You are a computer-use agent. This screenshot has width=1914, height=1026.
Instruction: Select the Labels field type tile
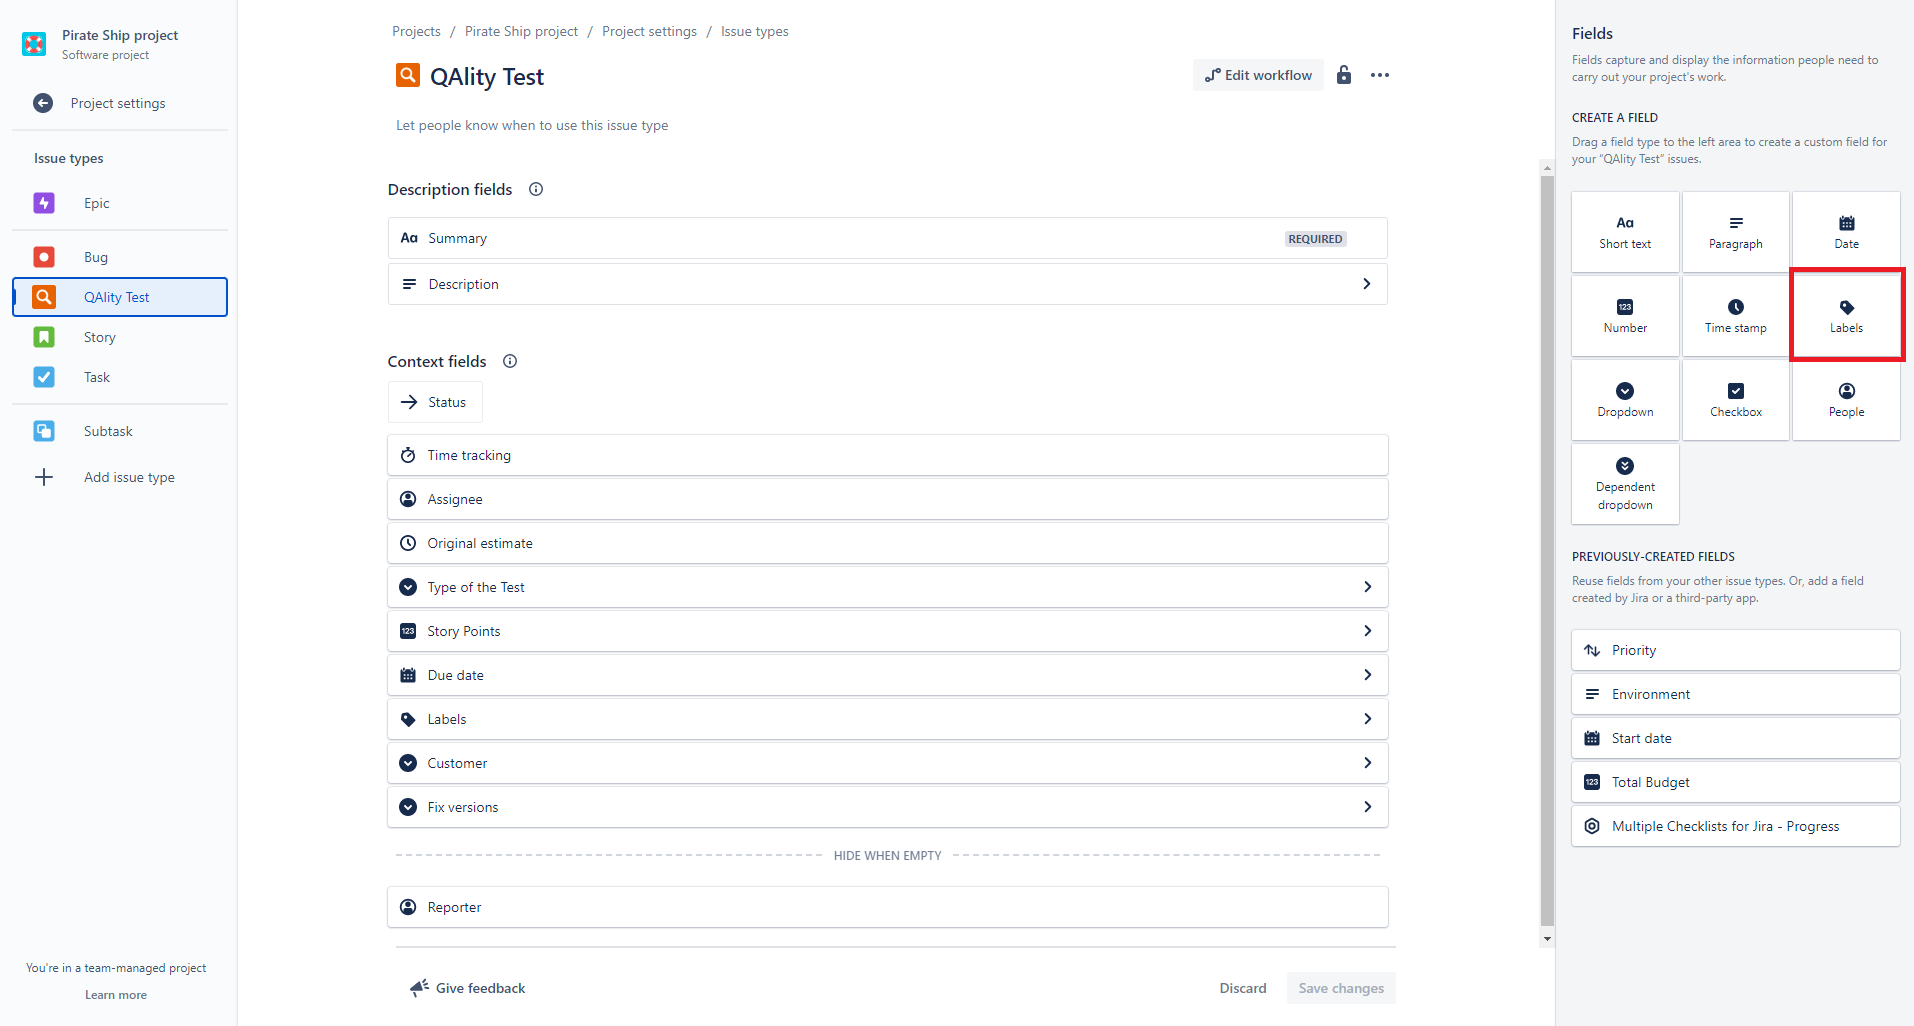[1846, 315]
